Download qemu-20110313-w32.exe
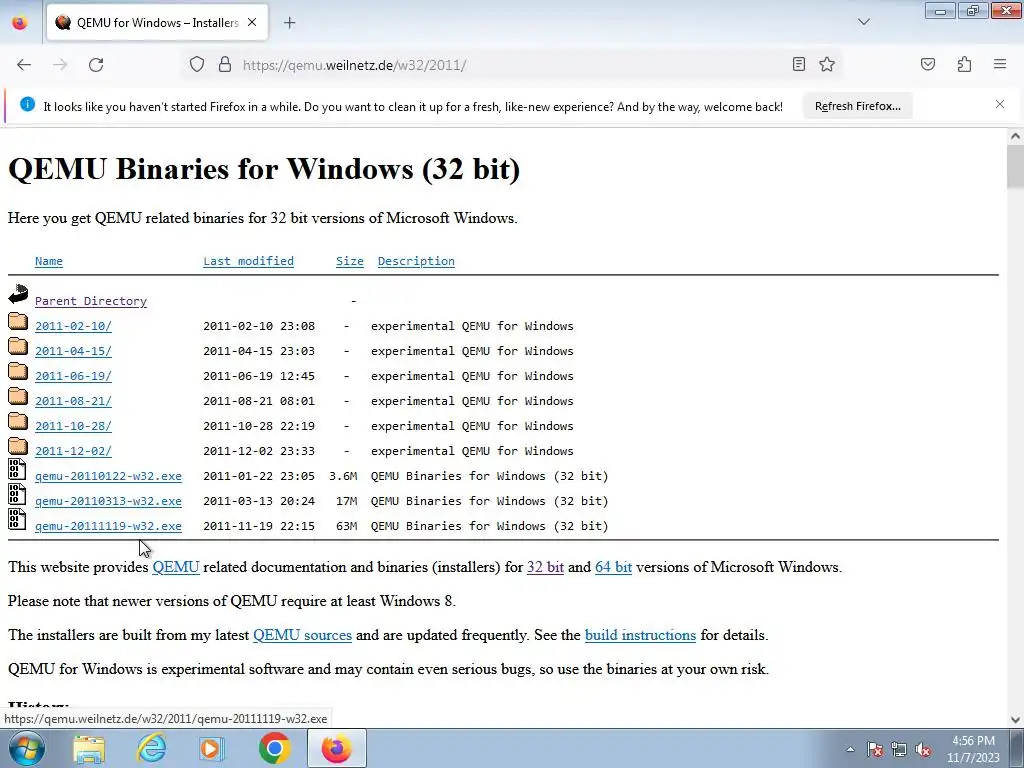The image size is (1024, 768). click(108, 502)
